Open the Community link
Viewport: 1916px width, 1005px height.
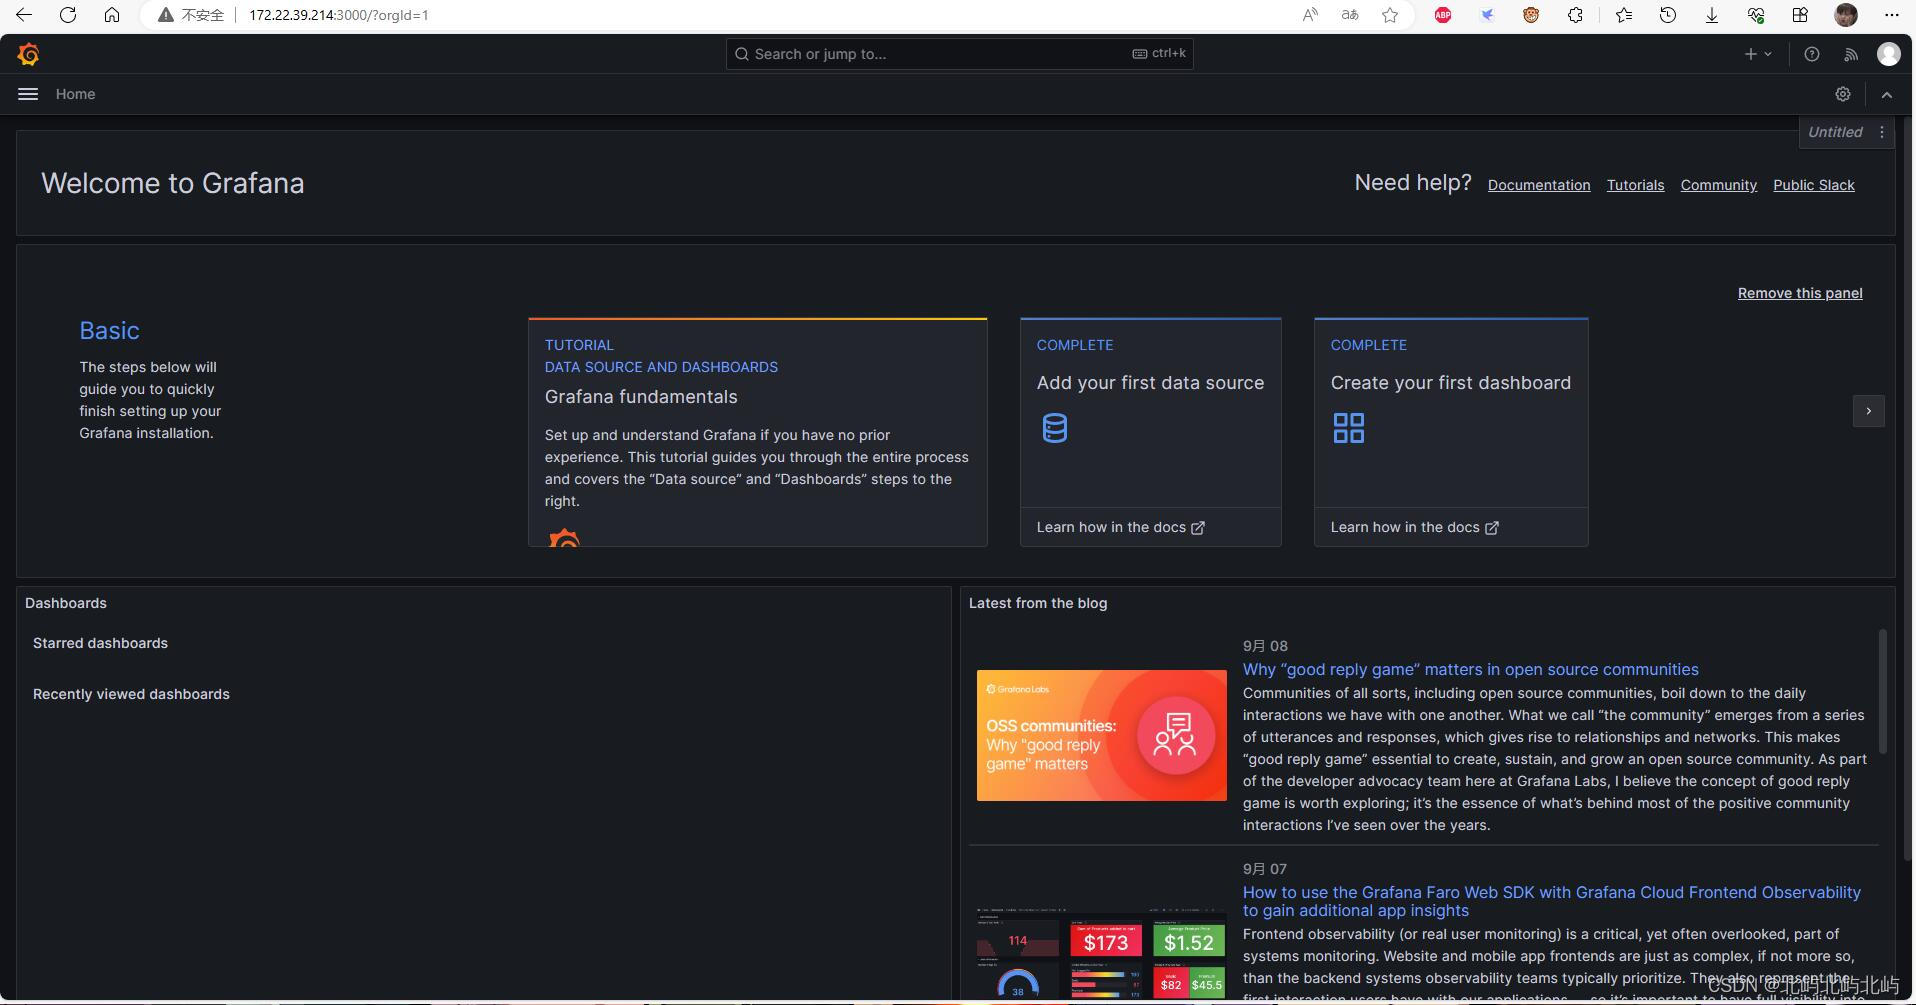pyautogui.click(x=1718, y=185)
